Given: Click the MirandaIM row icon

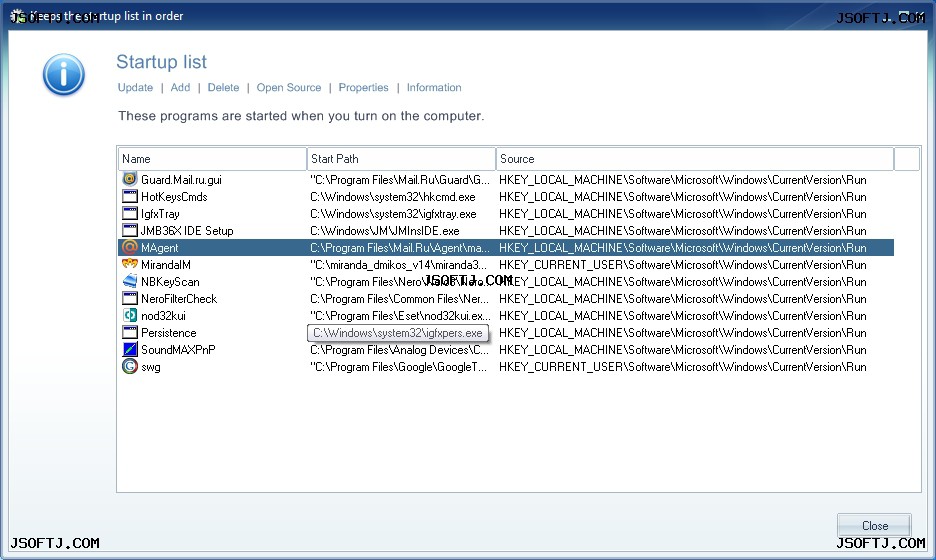Looking at the screenshot, I should (130, 264).
